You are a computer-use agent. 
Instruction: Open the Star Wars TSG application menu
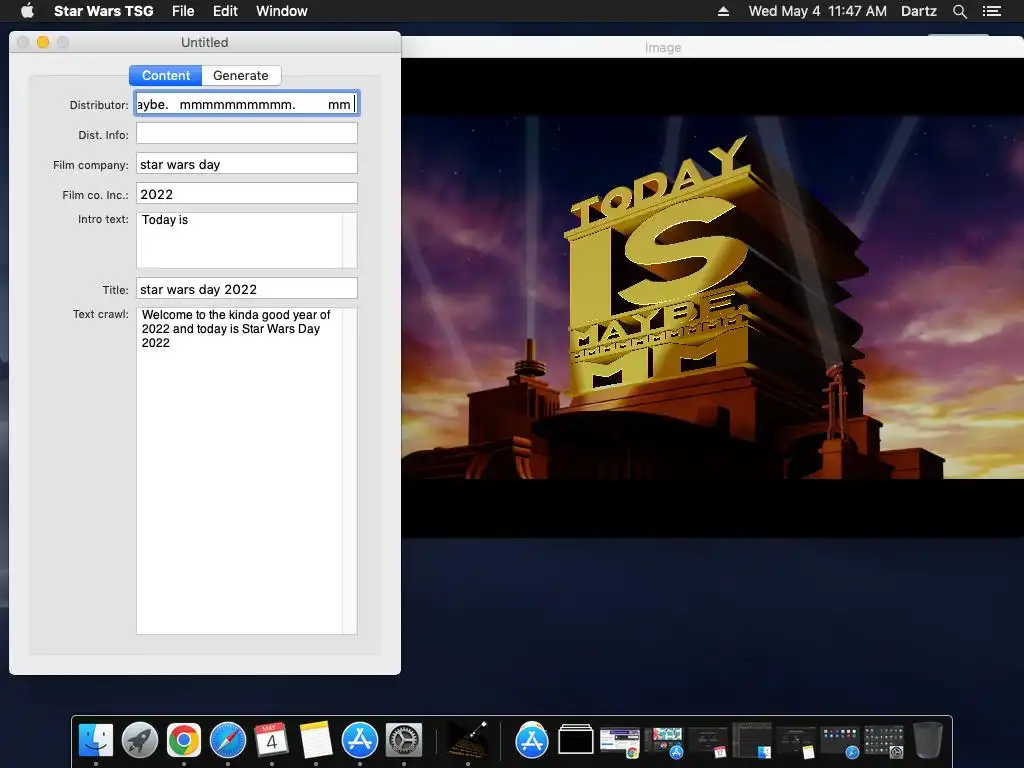(104, 11)
